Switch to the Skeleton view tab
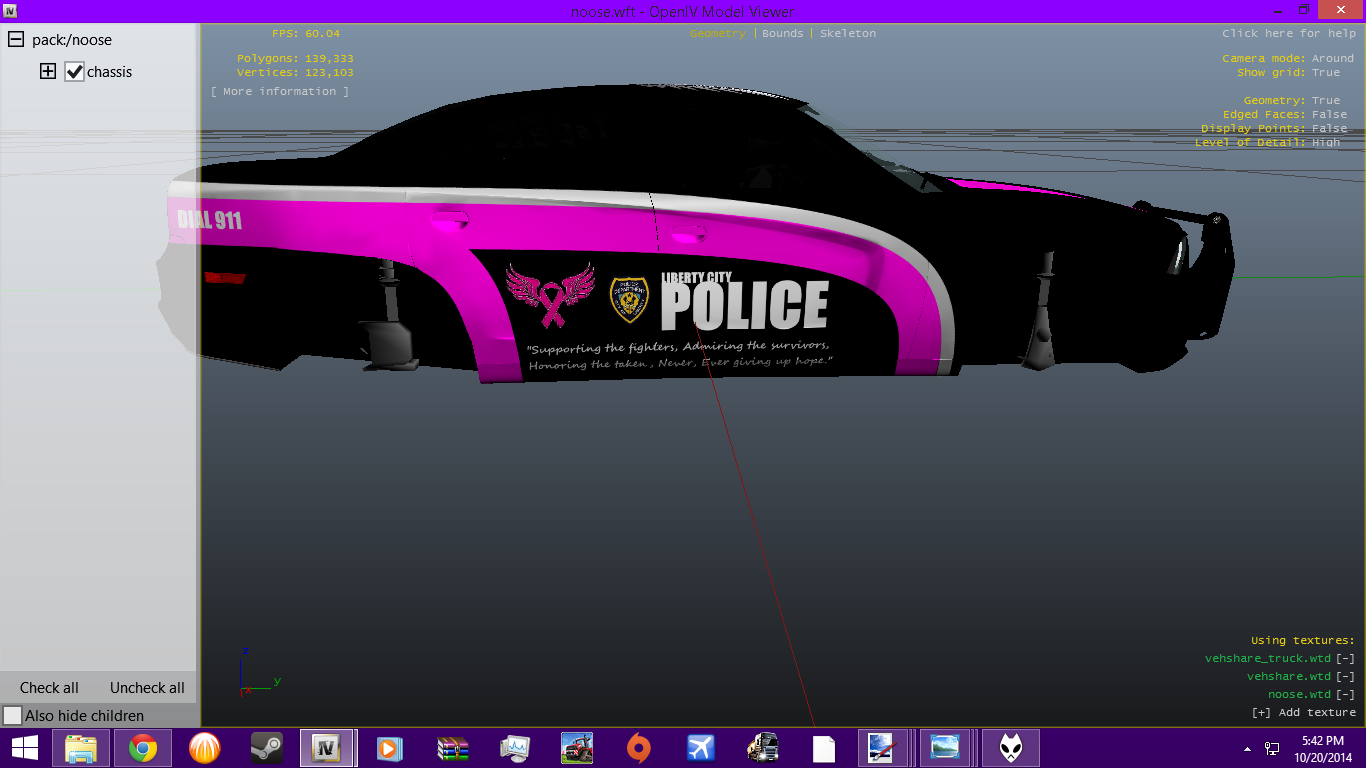Image resolution: width=1366 pixels, height=768 pixels. 848,34
